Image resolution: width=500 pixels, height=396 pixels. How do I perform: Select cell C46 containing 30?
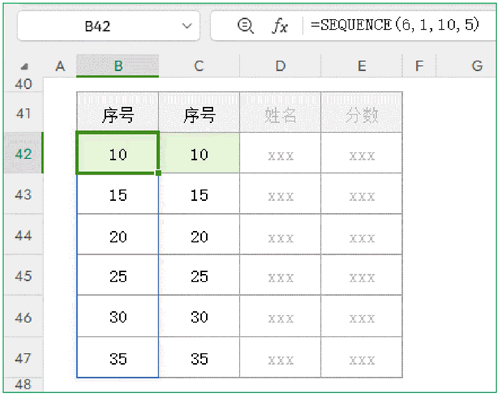click(x=199, y=316)
